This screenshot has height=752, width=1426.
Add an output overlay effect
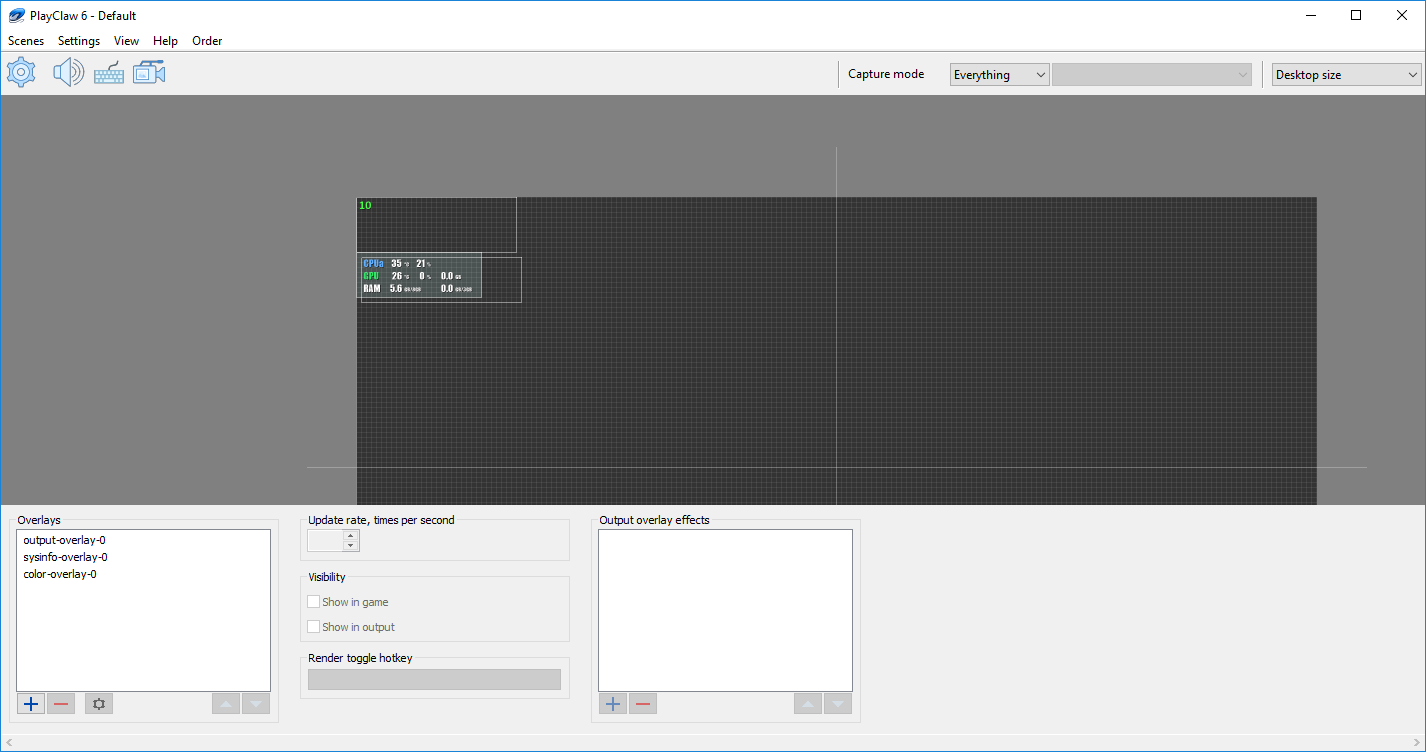click(x=613, y=704)
